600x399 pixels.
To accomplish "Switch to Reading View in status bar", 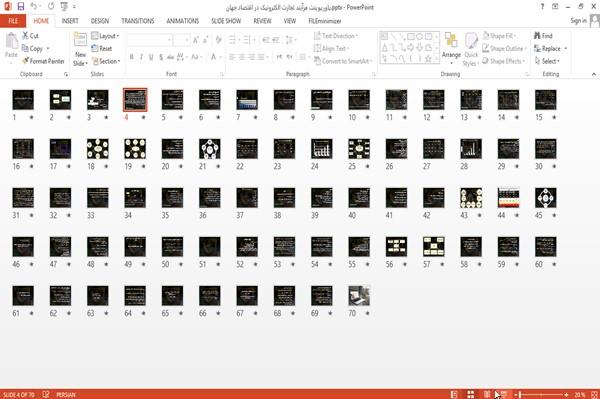I will (x=487, y=394).
